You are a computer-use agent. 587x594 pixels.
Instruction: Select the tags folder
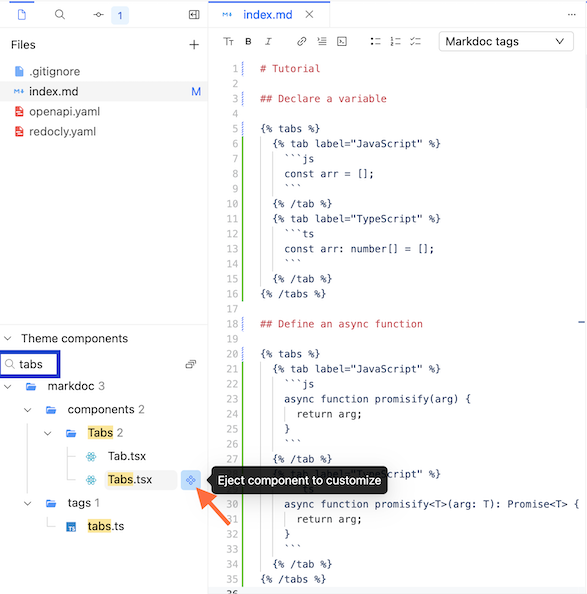pyautogui.click(x=79, y=503)
